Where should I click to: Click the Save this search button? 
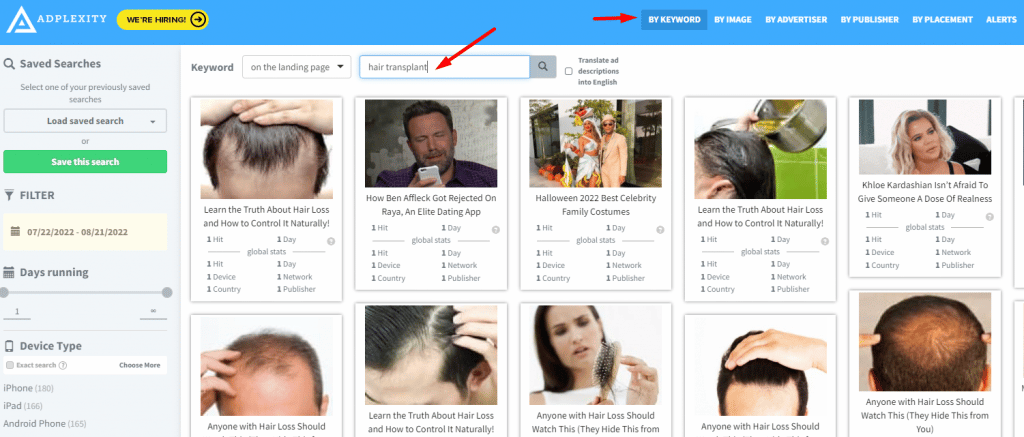(x=85, y=161)
